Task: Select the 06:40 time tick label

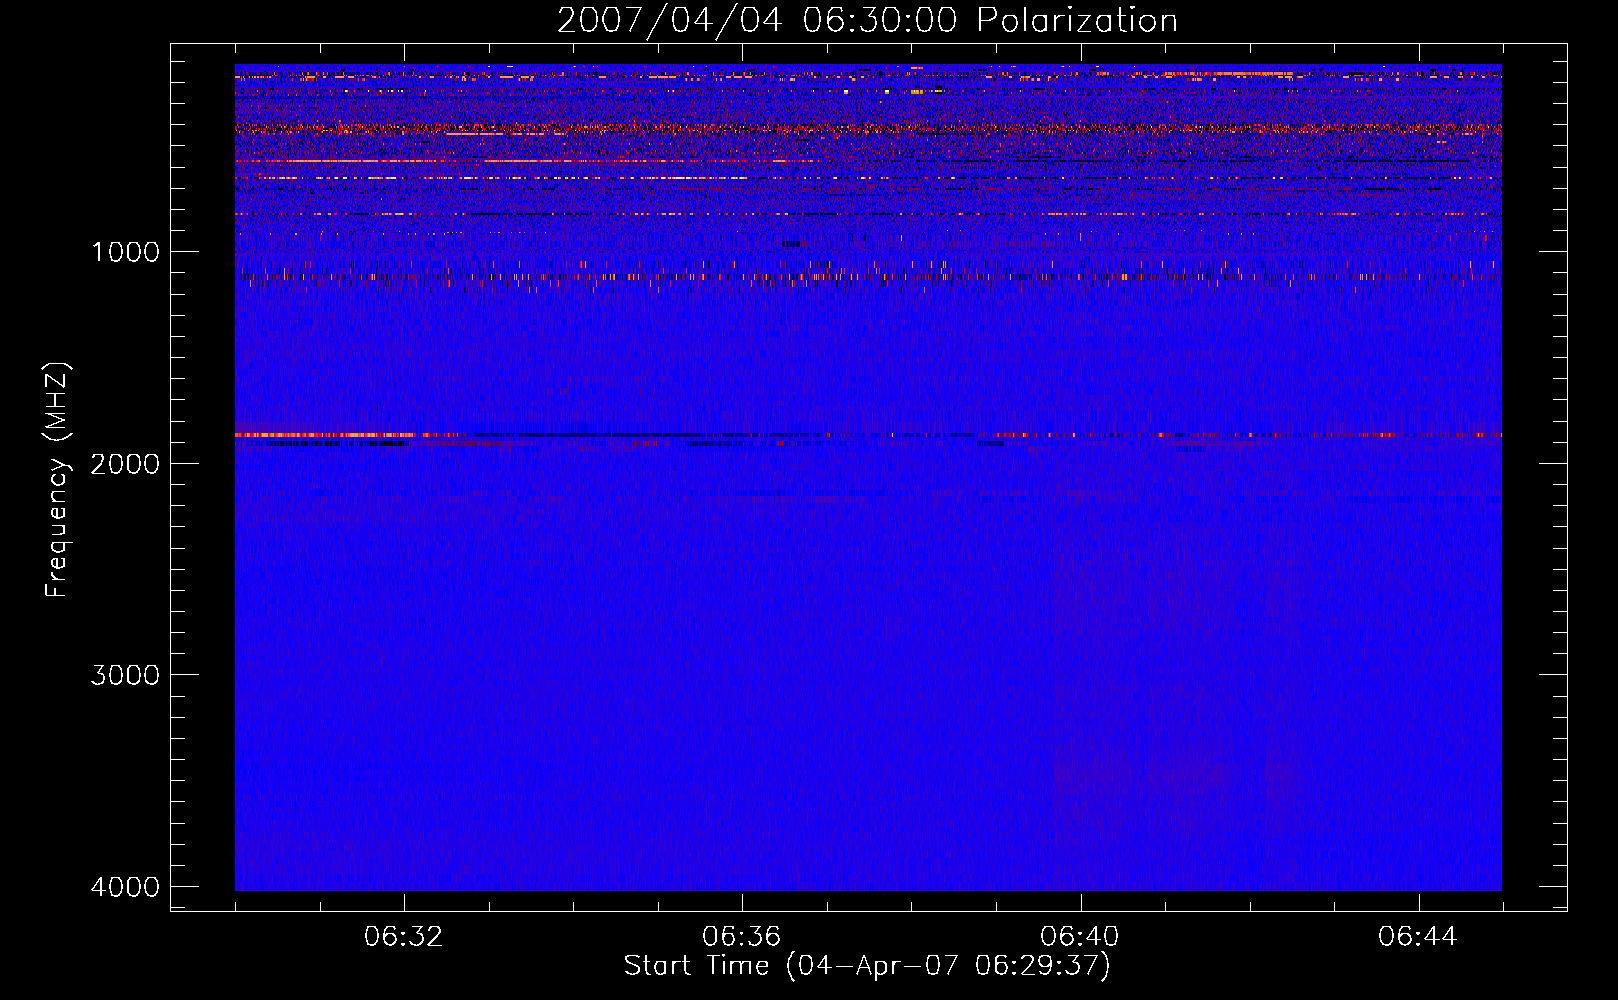Action: (1080, 937)
